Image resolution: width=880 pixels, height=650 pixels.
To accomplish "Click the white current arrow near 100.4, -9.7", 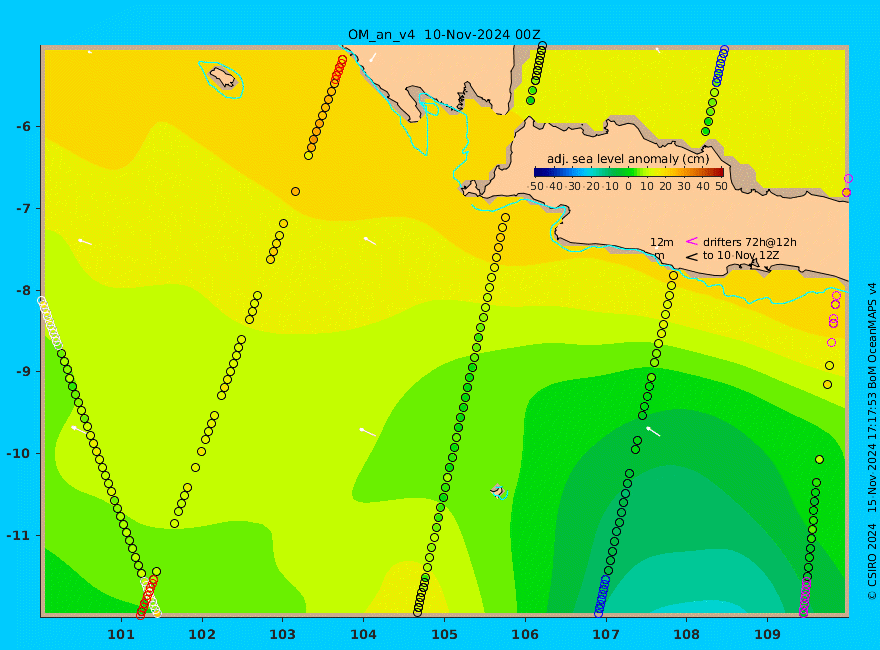I will [x=79, y=429].
